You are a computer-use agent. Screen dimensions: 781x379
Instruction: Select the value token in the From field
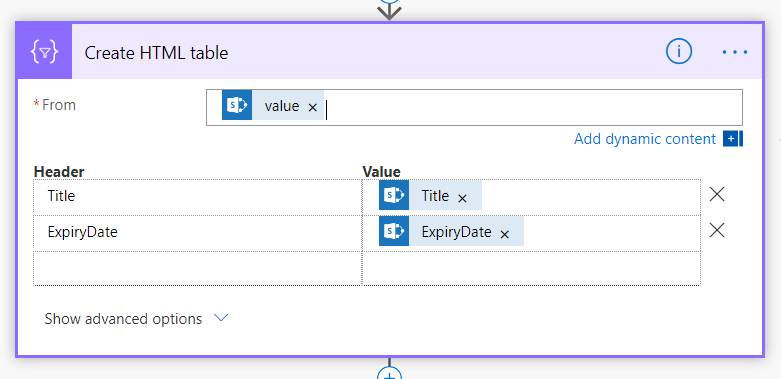point(273,106)
